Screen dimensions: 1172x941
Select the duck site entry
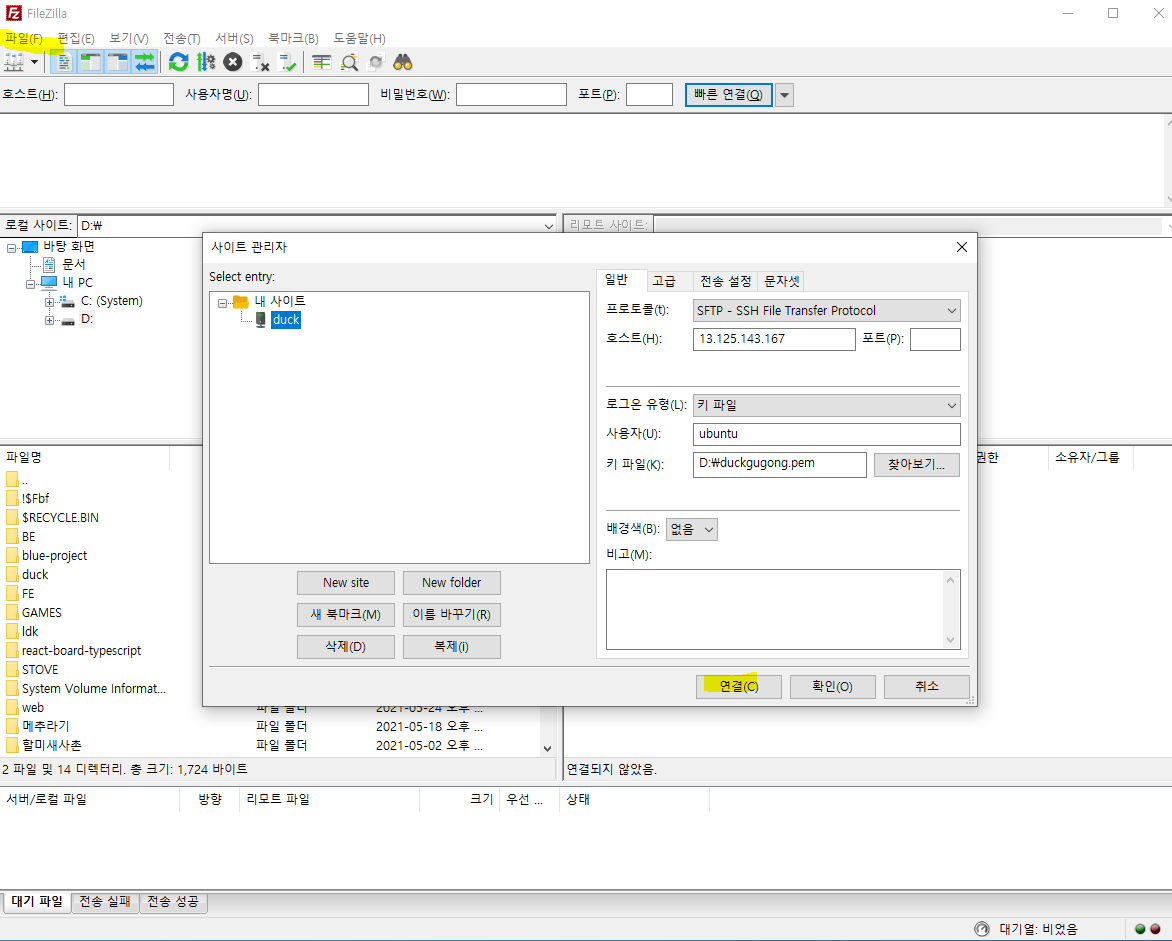coord(286,320)
